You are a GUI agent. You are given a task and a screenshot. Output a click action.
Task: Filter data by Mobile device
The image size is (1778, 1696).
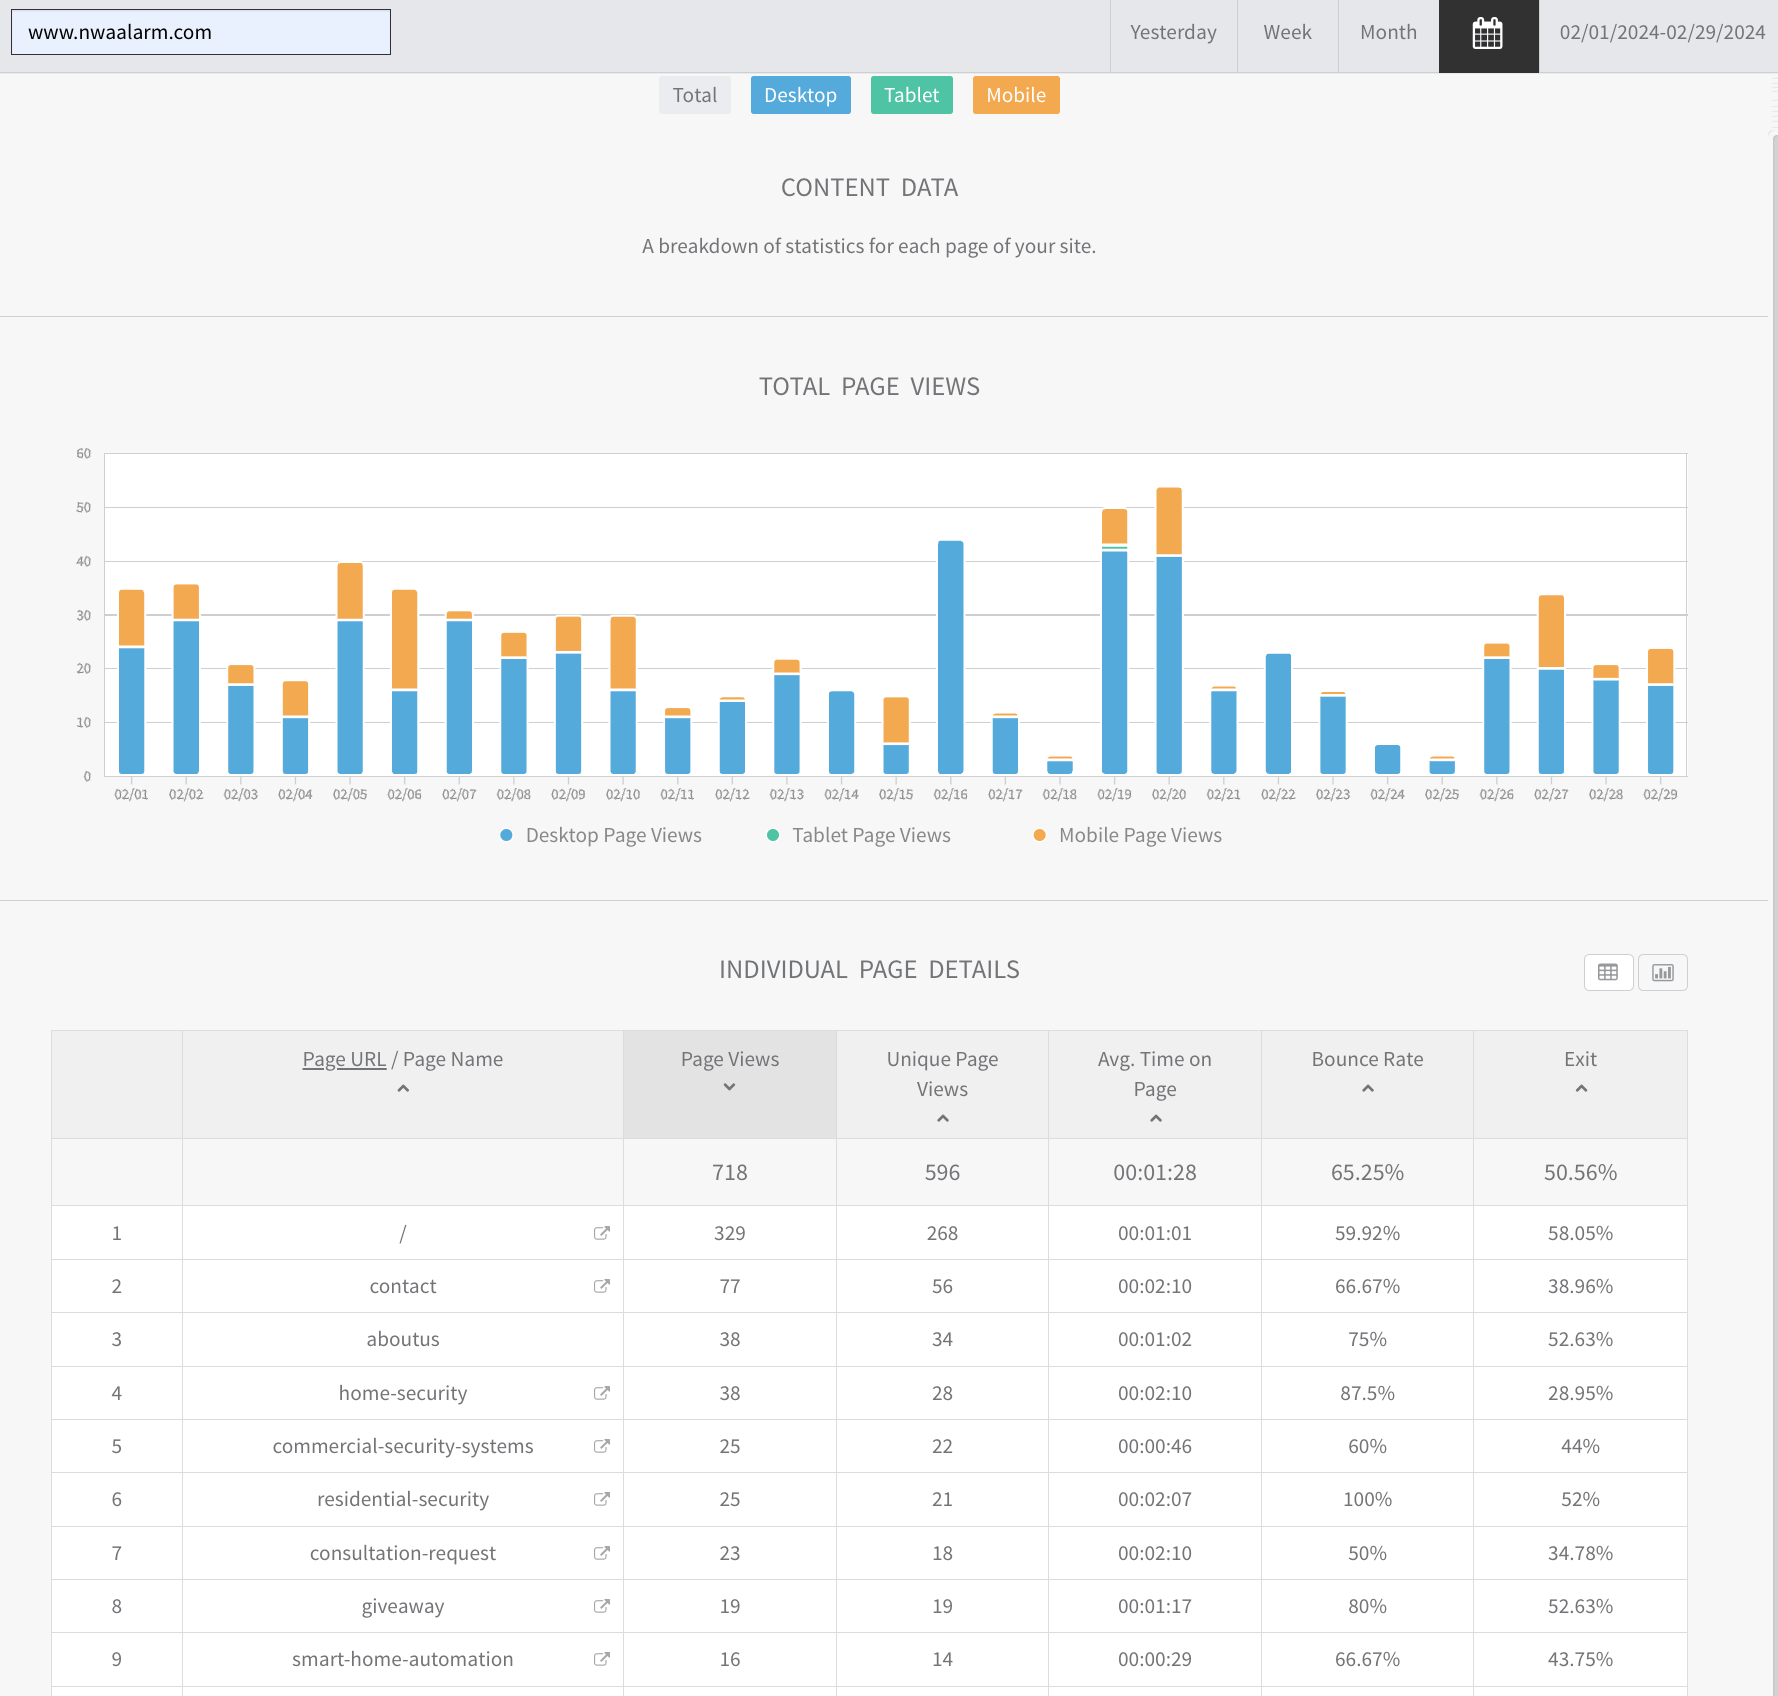tap(1015, 95)
